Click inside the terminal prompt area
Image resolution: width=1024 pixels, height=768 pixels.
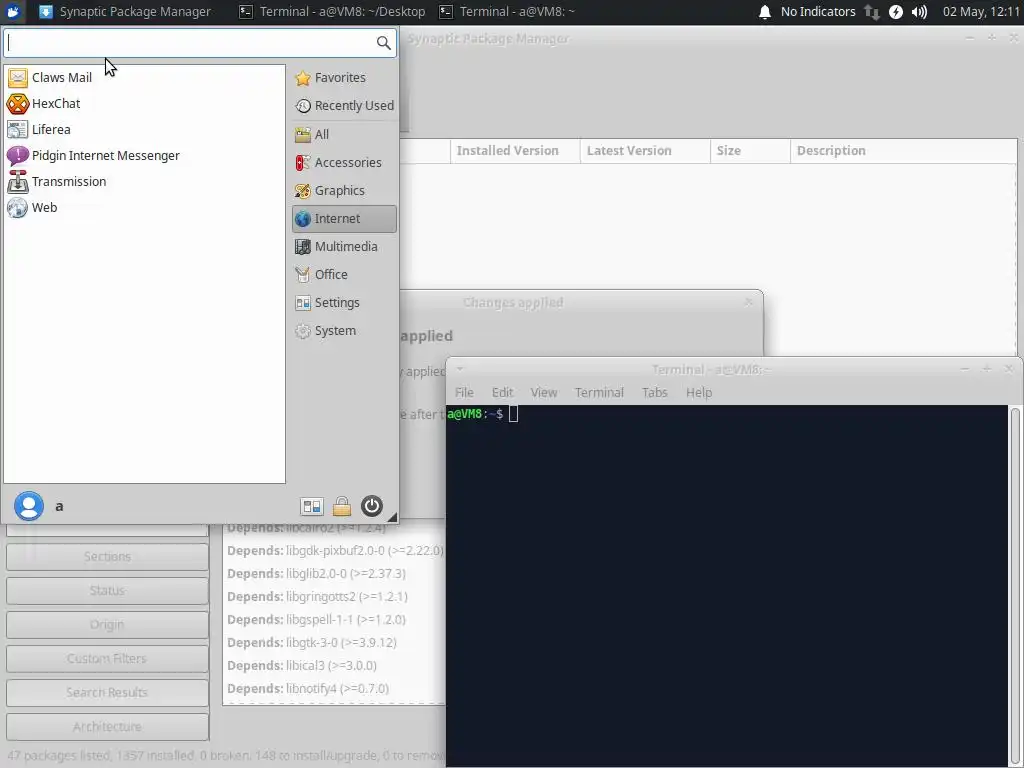coord(728,586)
